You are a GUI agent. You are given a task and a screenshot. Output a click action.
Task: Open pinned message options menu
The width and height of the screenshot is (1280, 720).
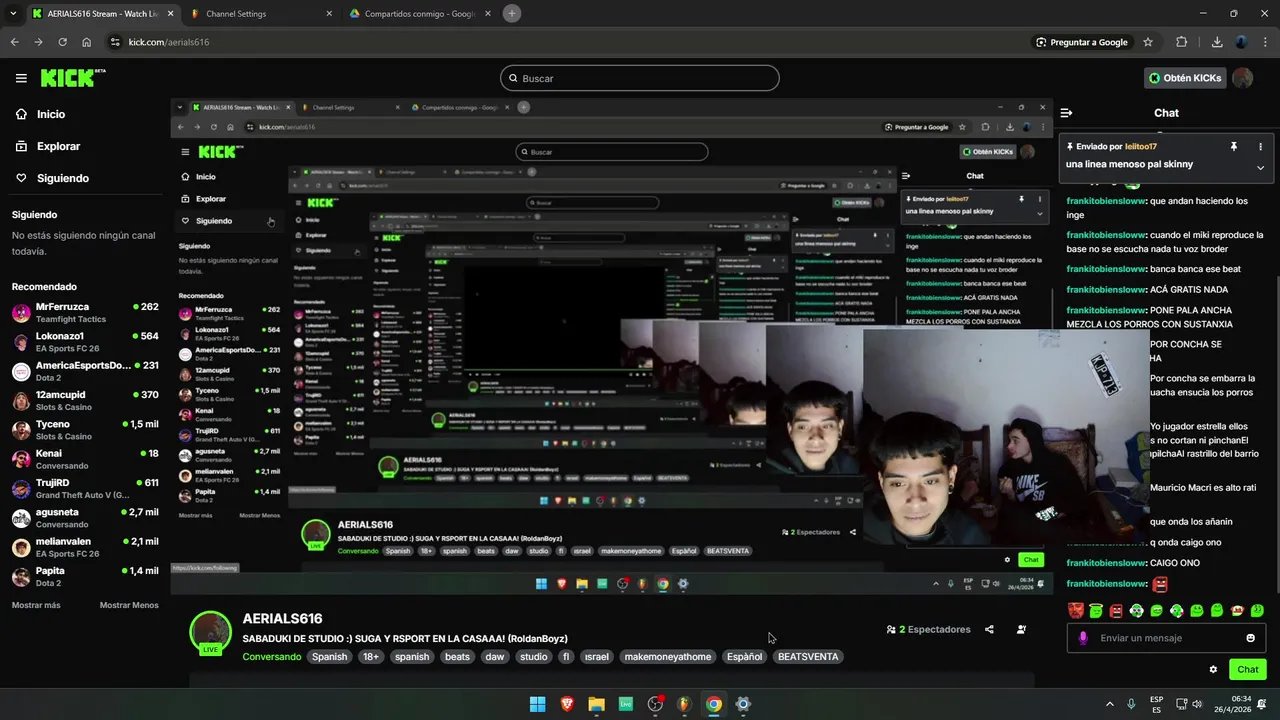1260,146
